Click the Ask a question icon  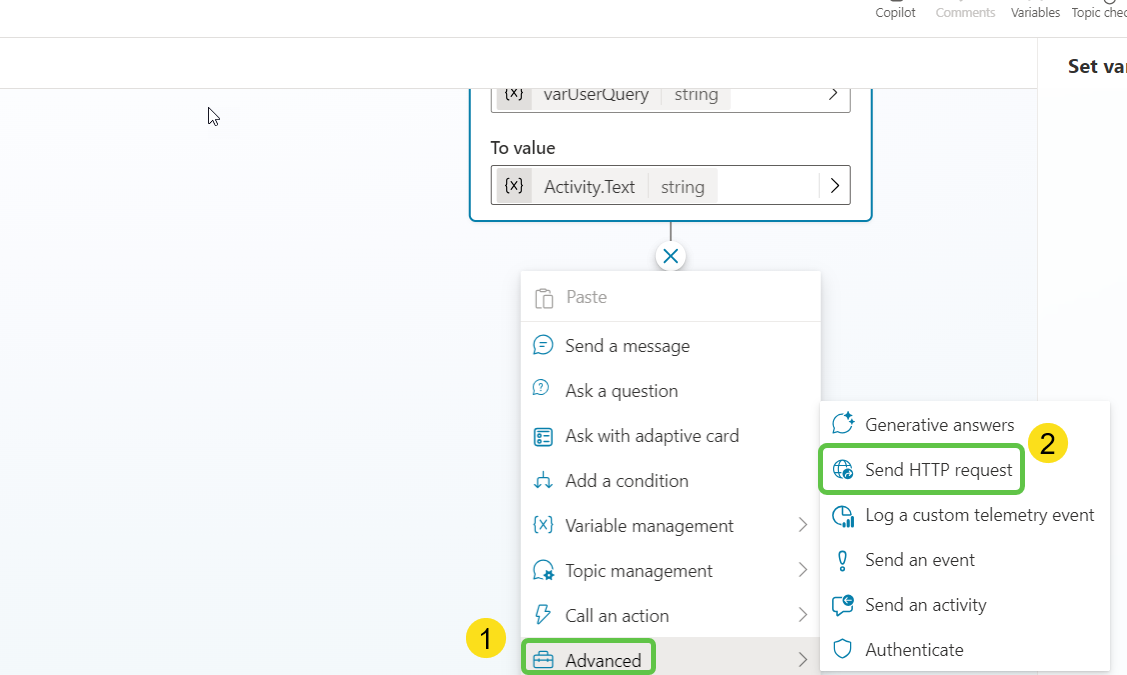[543, 390]
